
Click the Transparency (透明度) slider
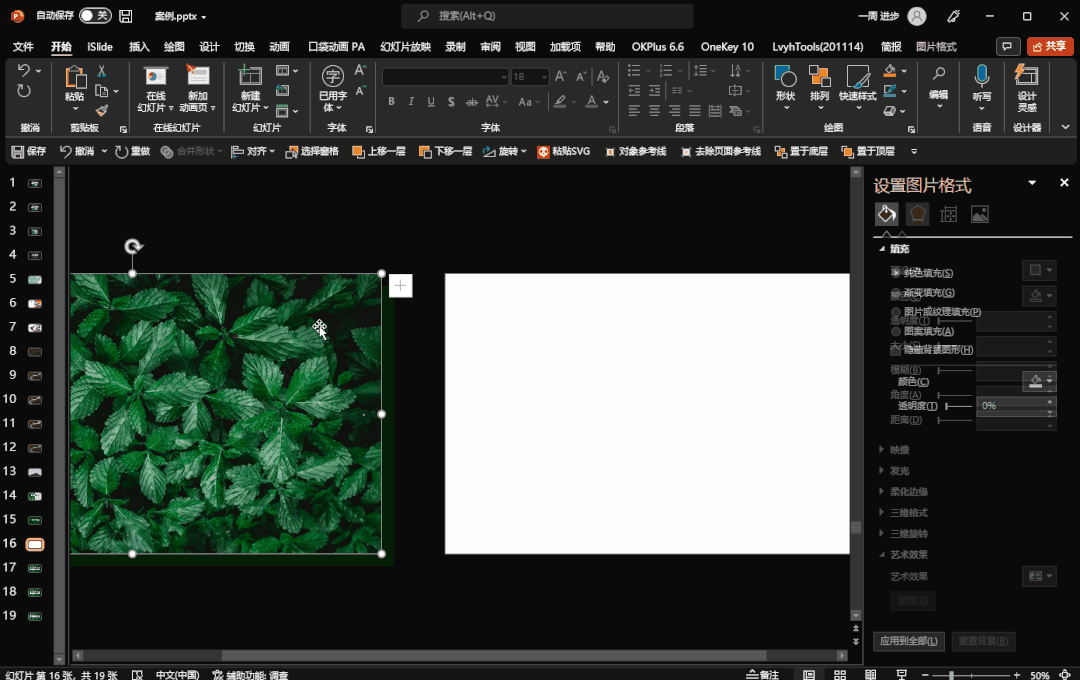pos(958,406)
